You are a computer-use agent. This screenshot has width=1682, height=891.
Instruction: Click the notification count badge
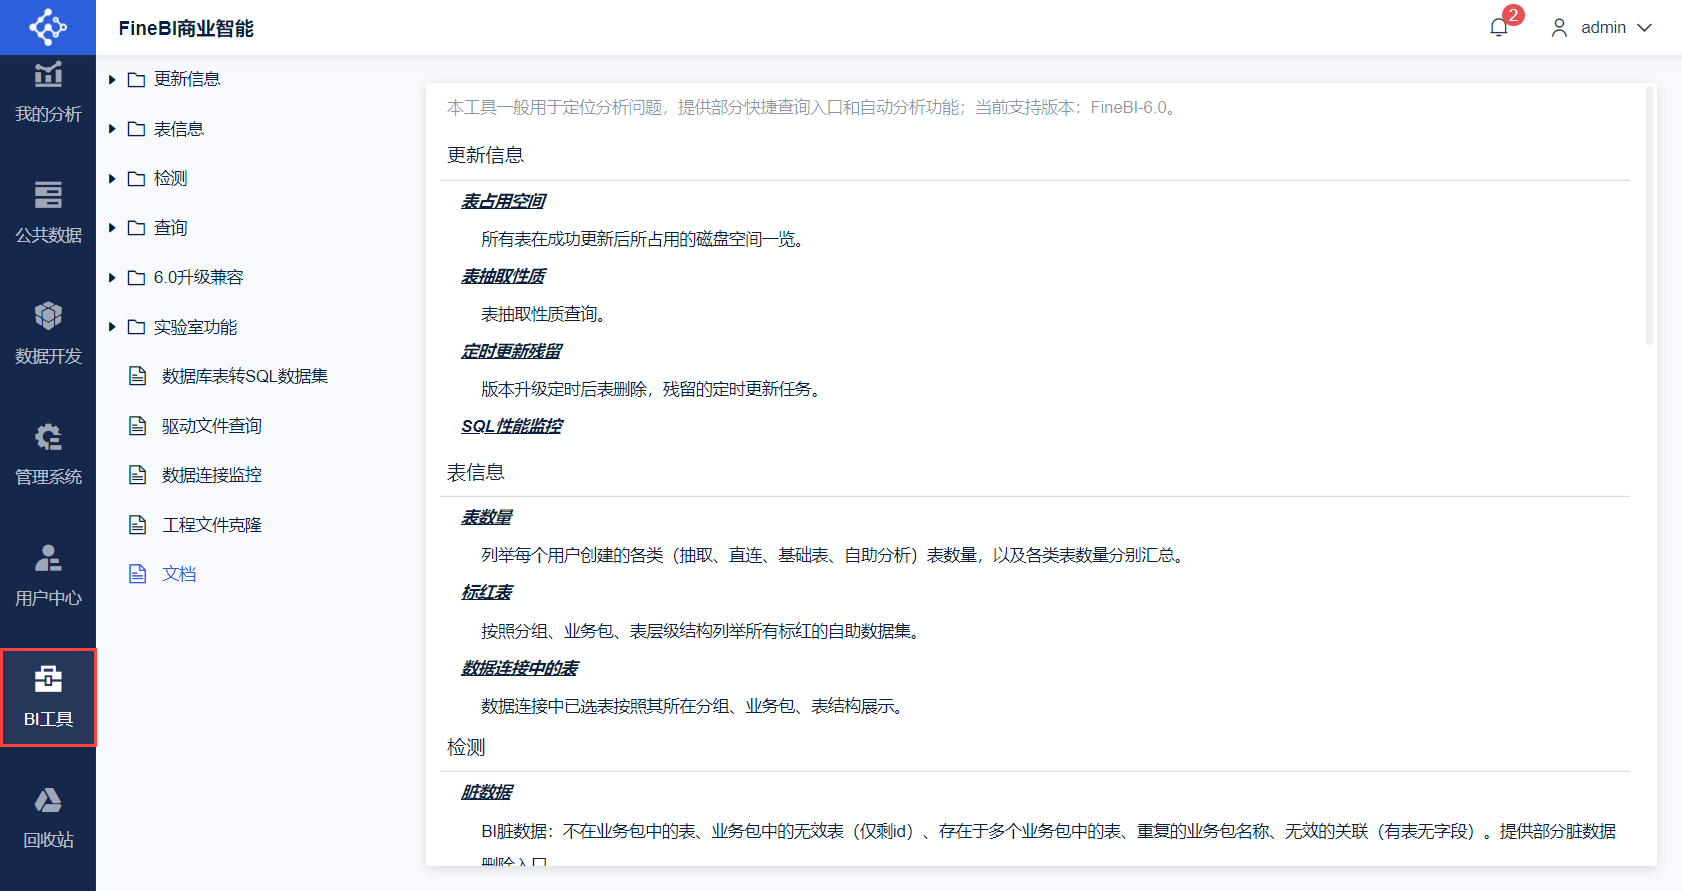click(1513, 15)
